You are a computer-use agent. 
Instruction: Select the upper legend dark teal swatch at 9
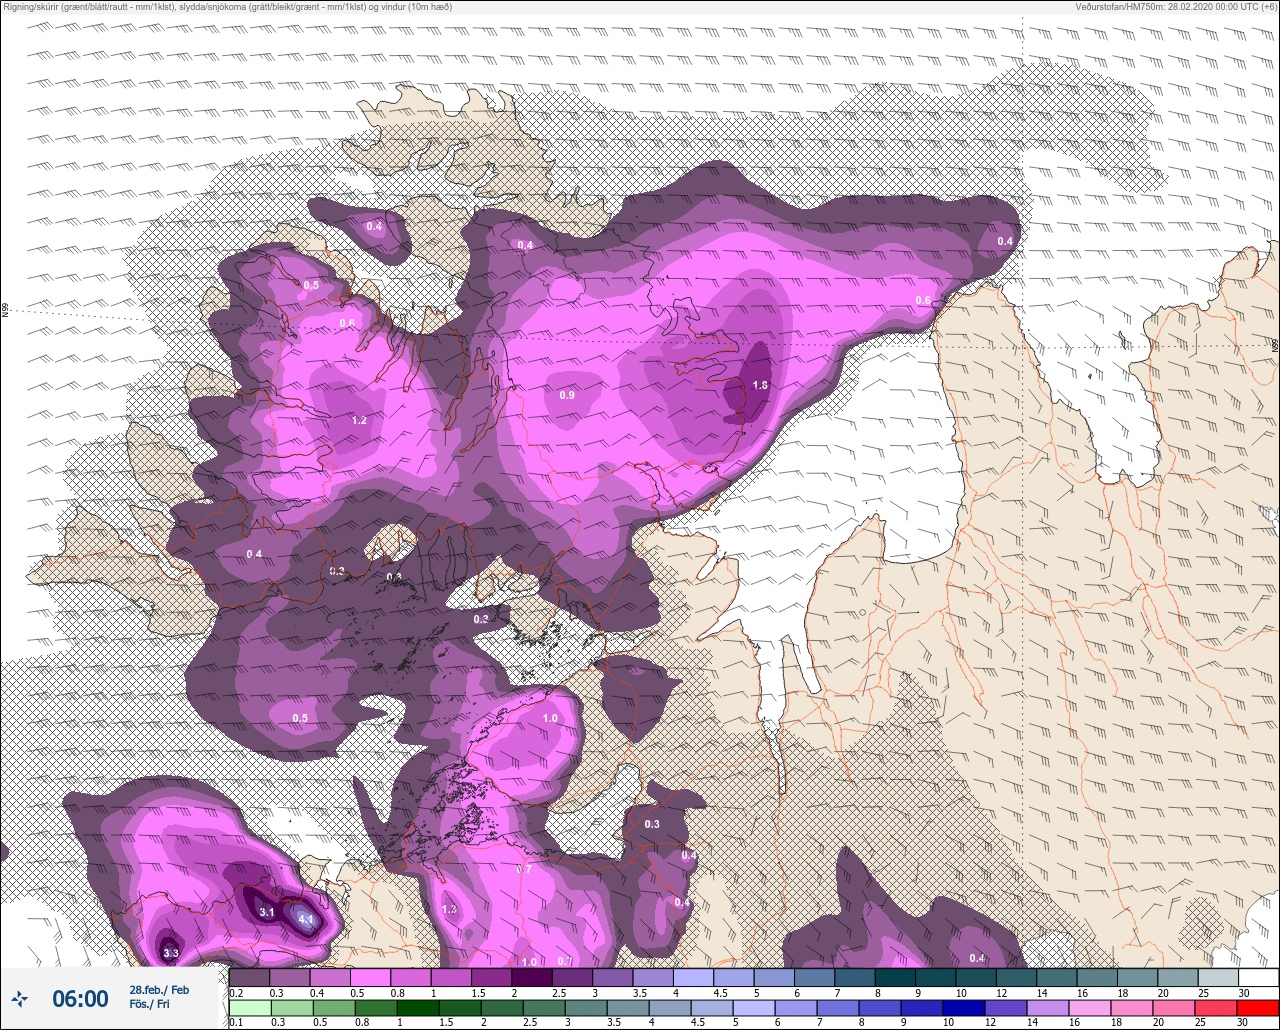(935, 977)
